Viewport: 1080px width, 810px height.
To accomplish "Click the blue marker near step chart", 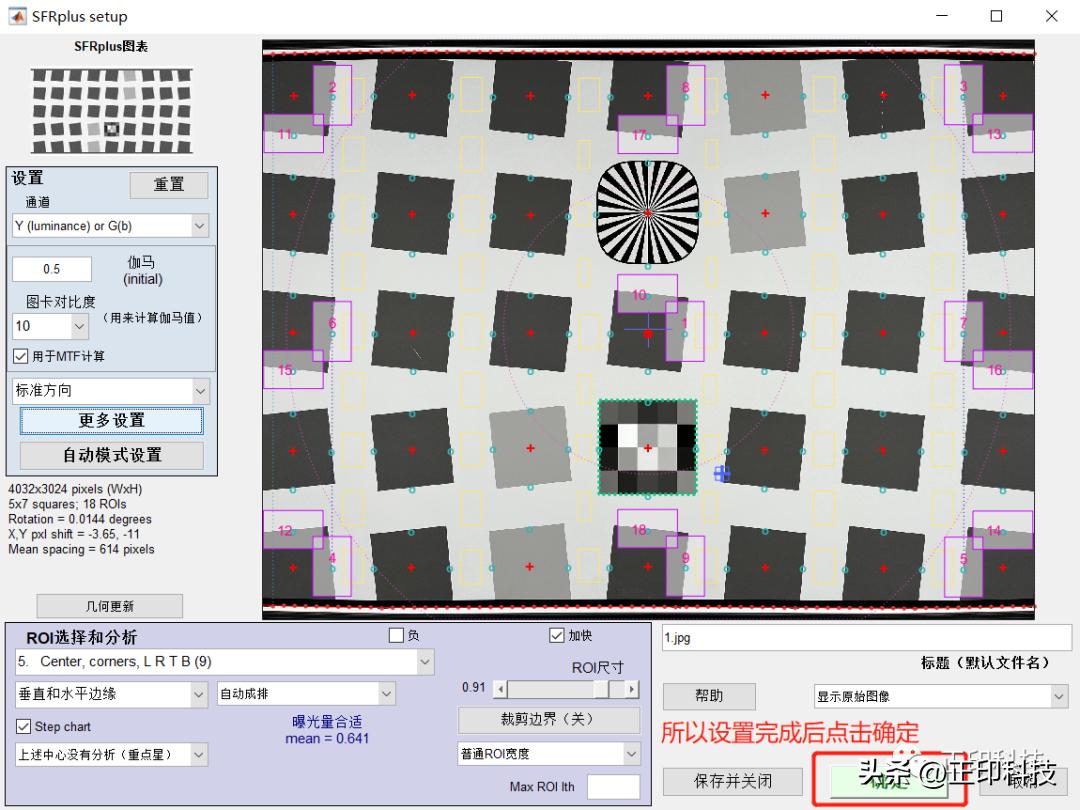I will point(722,474).
